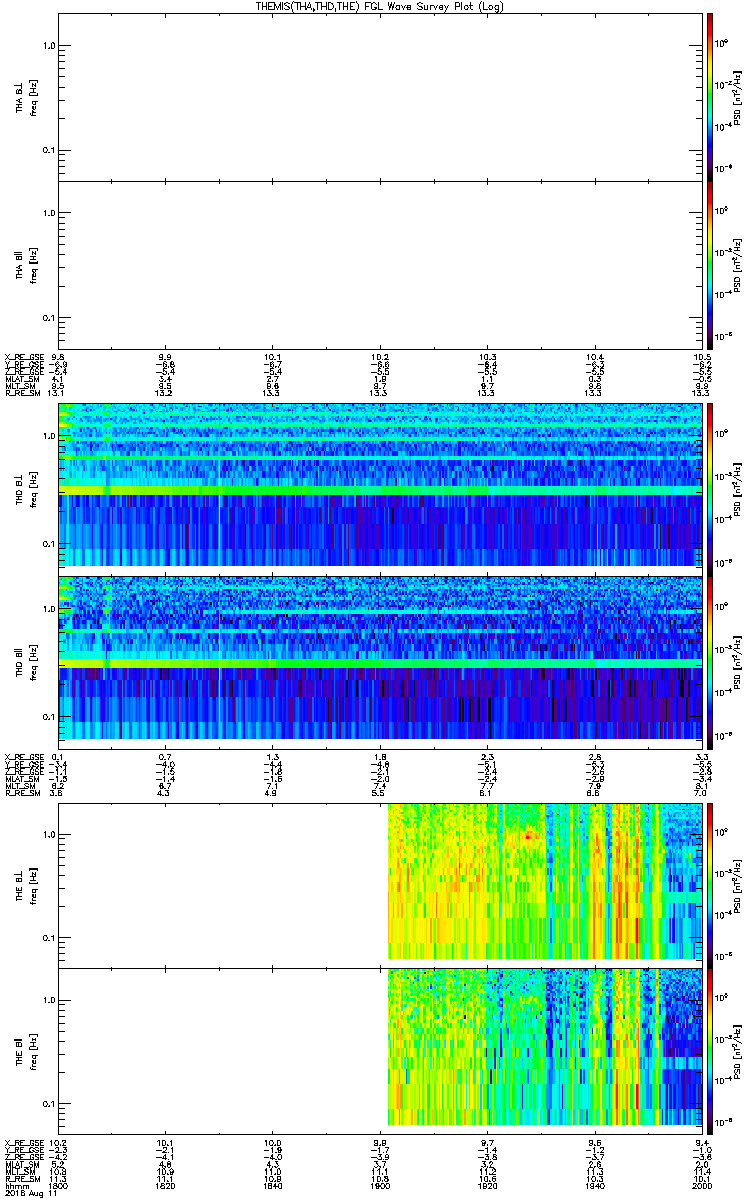Click the 1920 time tick label

click(x=488, y=1185)
